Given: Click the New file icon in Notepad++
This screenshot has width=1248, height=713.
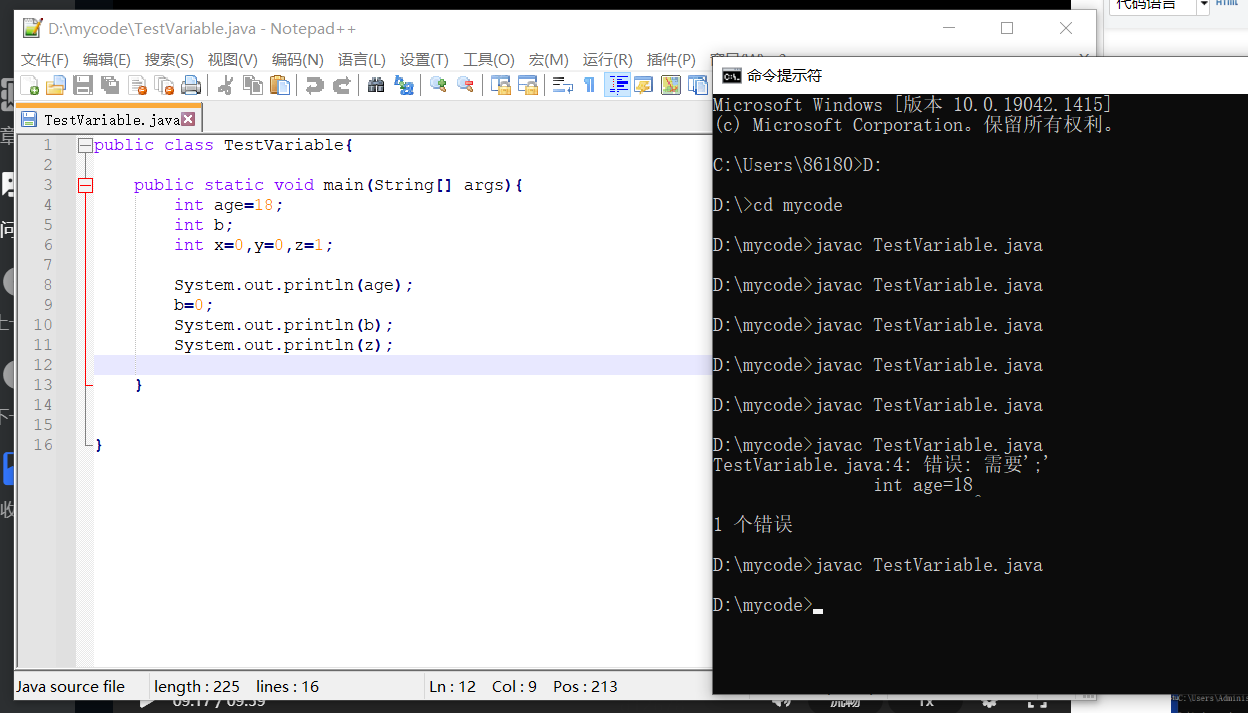Looking at the screenshot, I should (x=30, y=85).
